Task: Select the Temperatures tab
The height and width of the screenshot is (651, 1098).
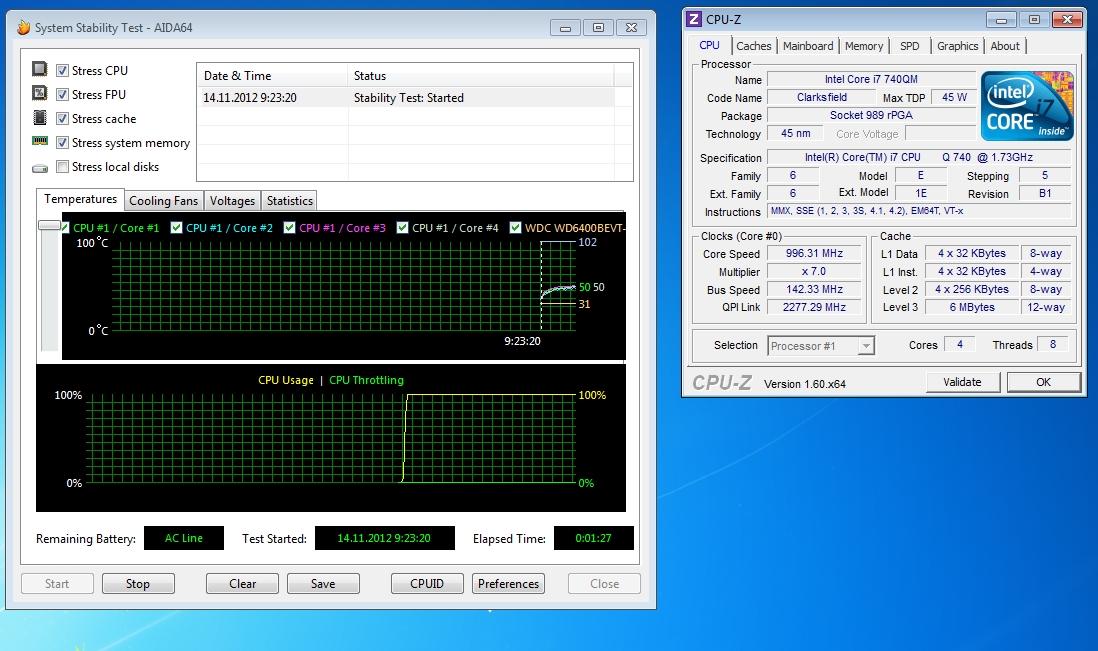Action: pos(81,200)
